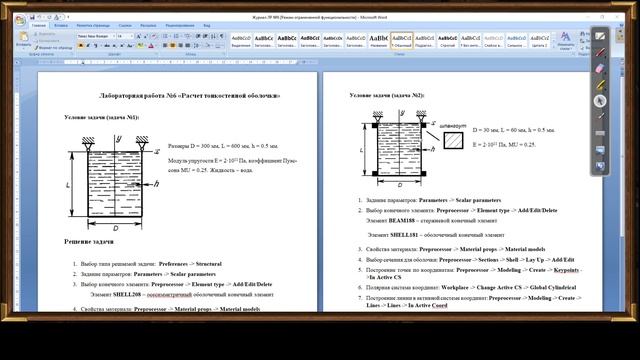Increase font size with grow button
This screenshot has height=360, width=640.
(138, 36)
